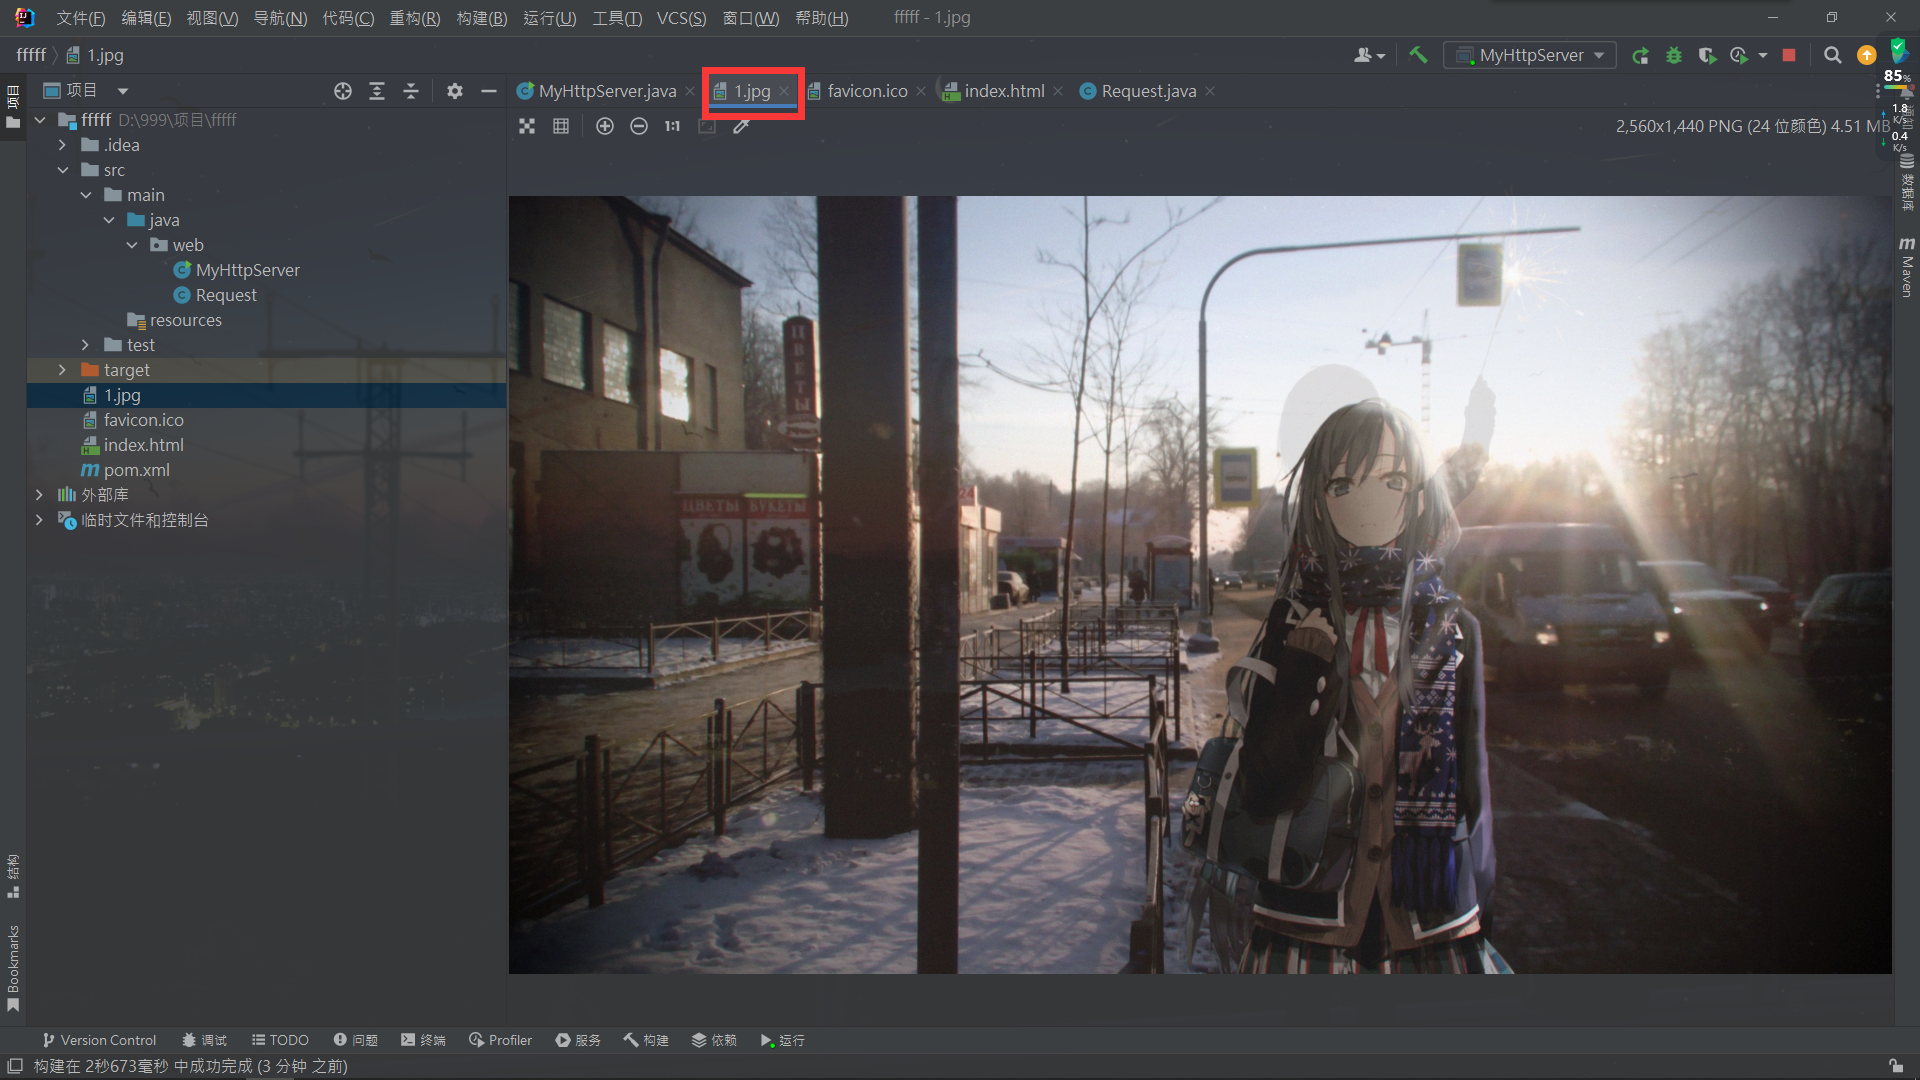The width and height of the screenshot is (1920, 1080).
Task: Locate opened file in project tree
Action: [343, 91]
